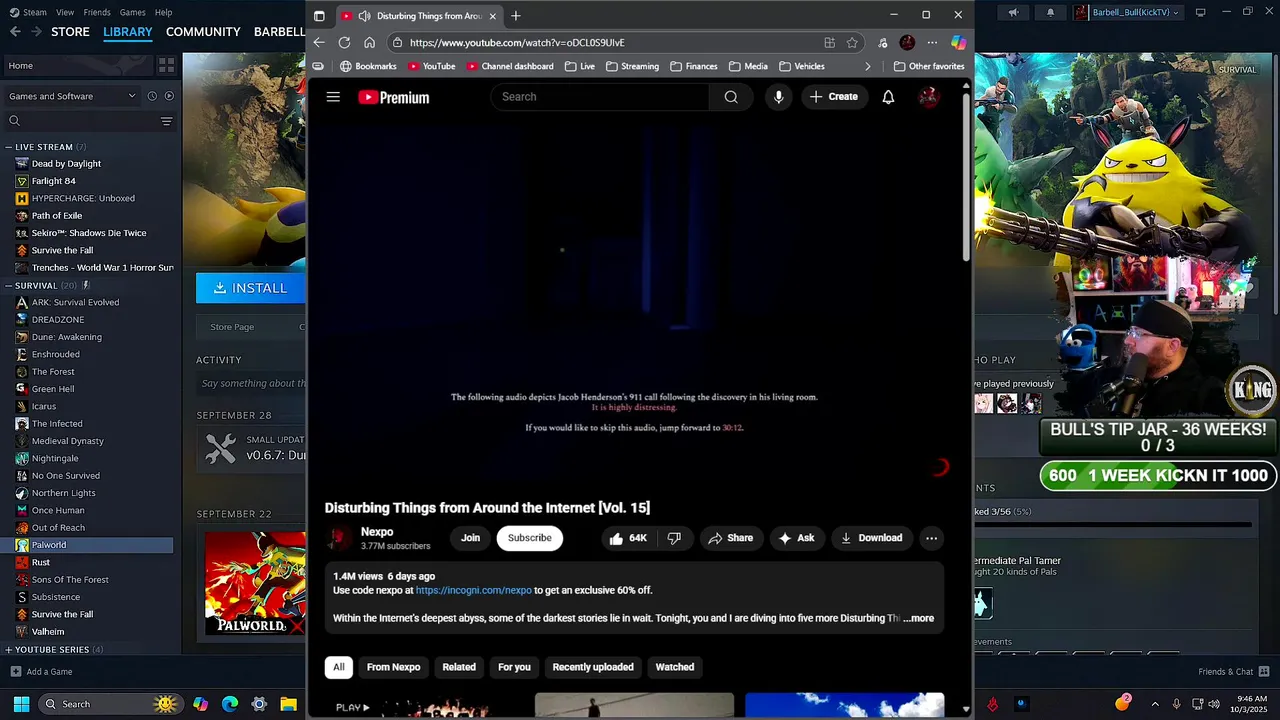The width and height of the screenshot is (1280, 720).
Task: Open Other favorites folder
Action: coord(929,66)
